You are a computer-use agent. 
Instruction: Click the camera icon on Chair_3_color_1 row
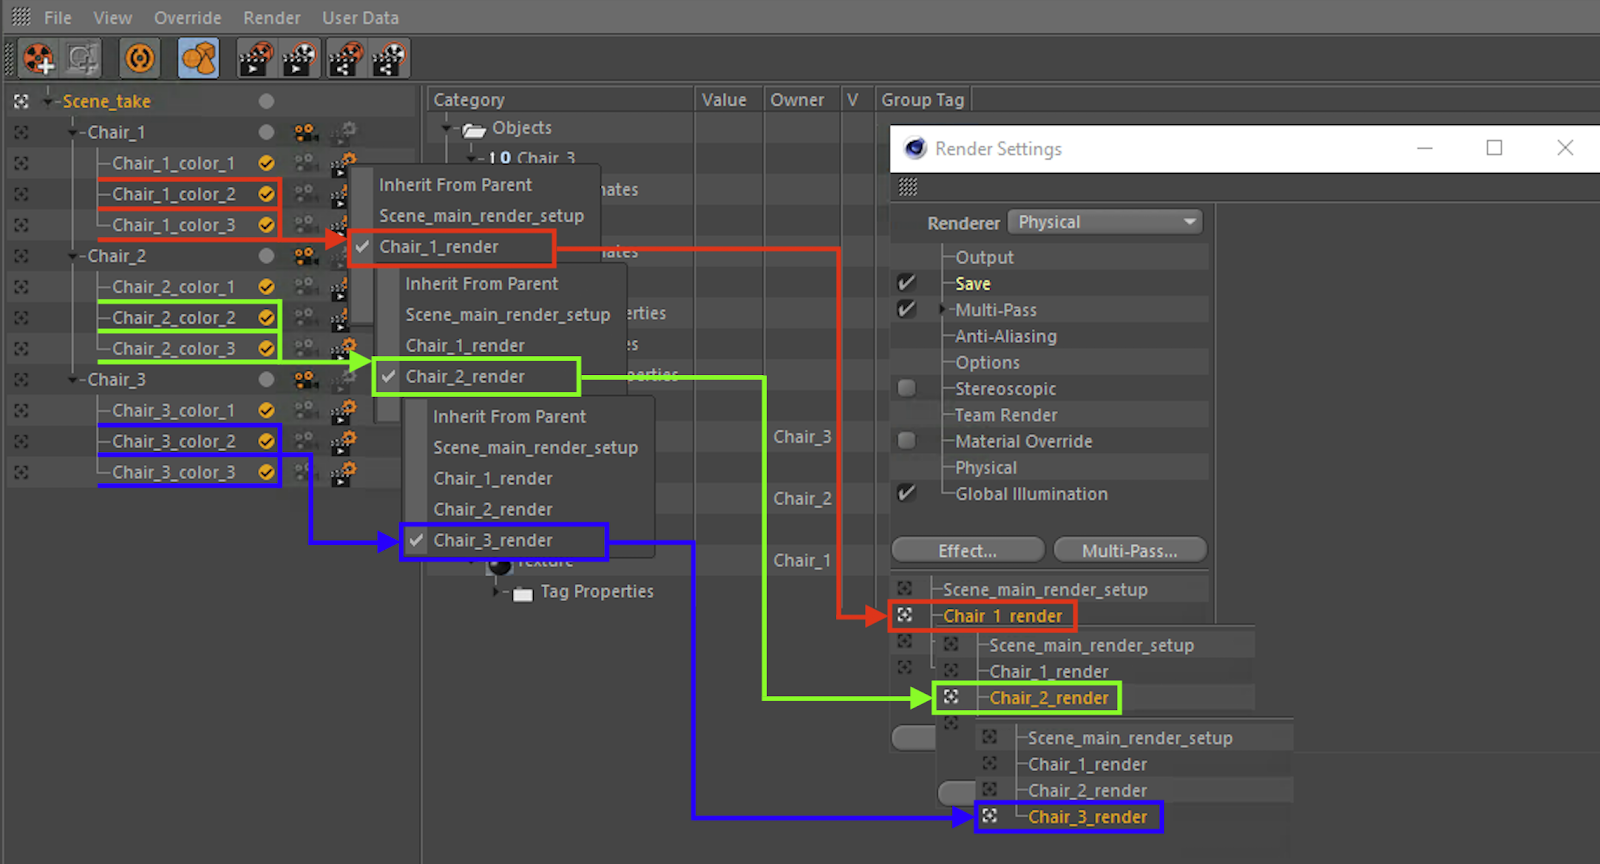pos(306,411)
